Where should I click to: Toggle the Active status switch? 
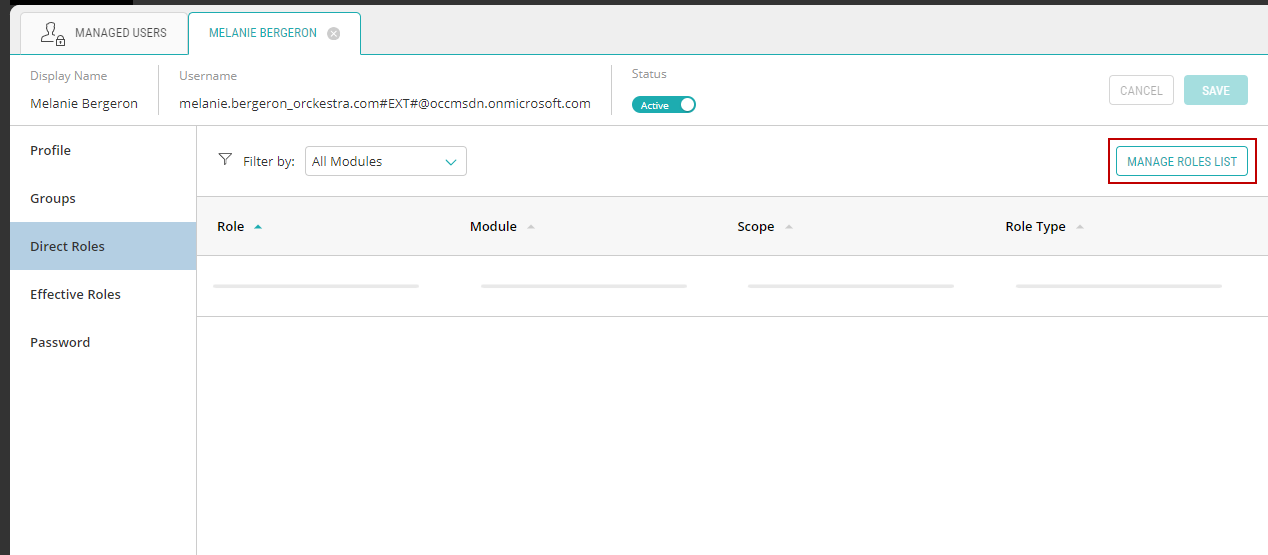pos(664,105)
